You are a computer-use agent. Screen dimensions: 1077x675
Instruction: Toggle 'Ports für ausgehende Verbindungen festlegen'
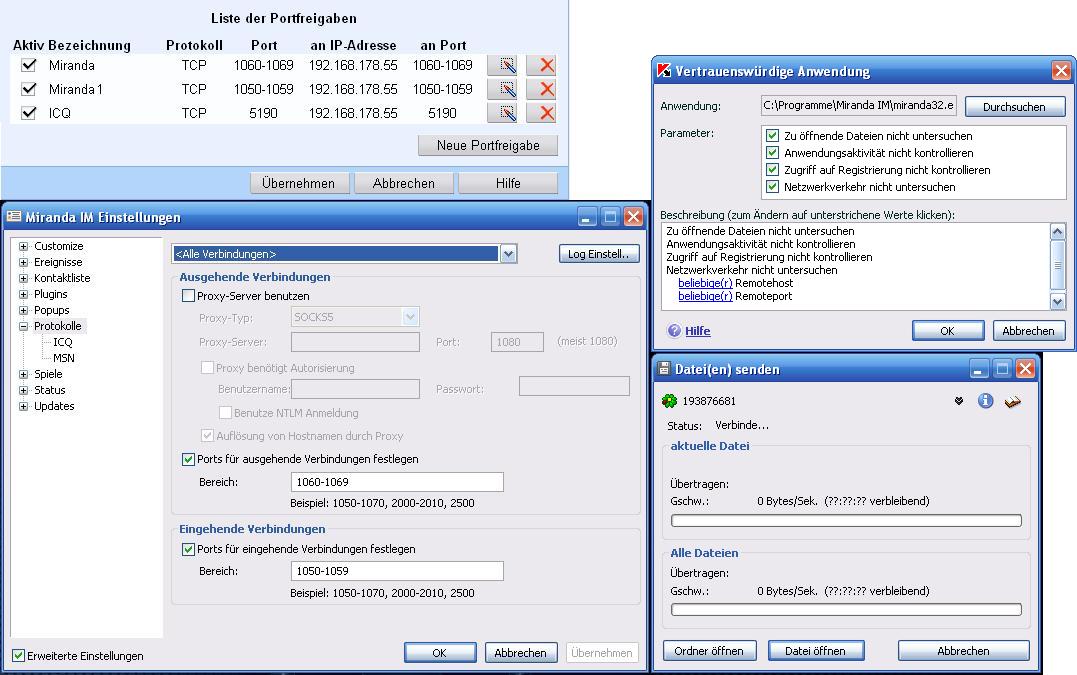(188, 459)
